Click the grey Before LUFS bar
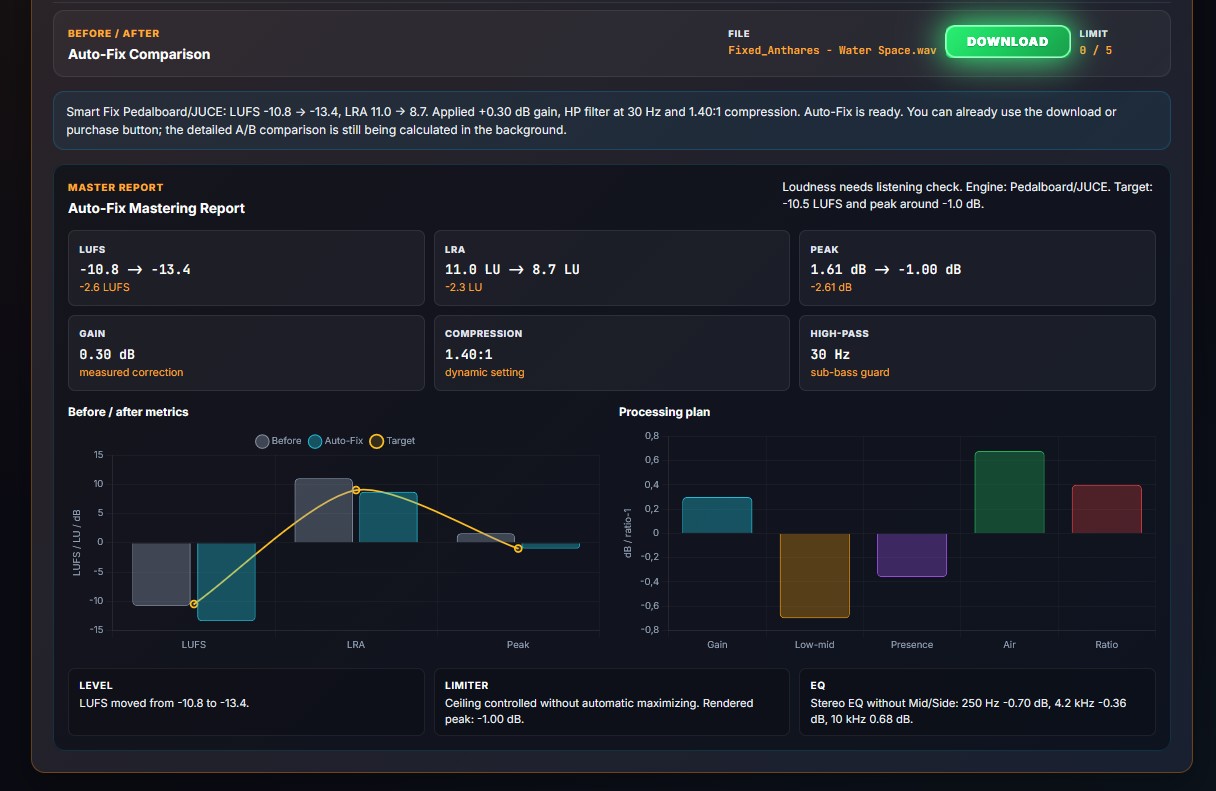Viewport: 1216px width, 791px height. [x=161, y=574]
